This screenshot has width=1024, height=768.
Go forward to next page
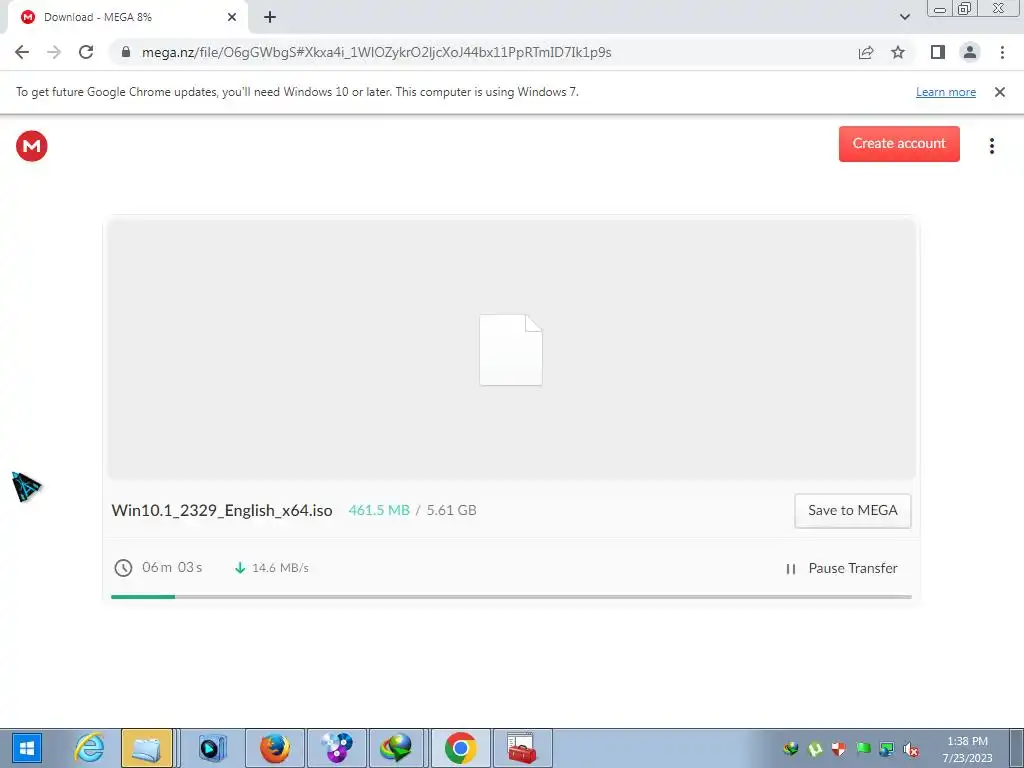point(54,52)
